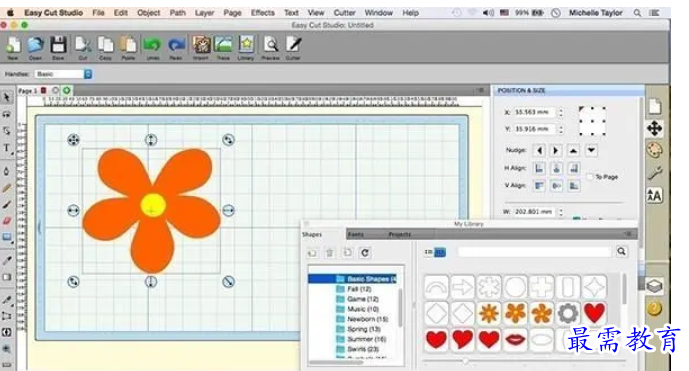Viewport: 689px width, 371px height.
Task: Click the green Undo arrow icon
Action: tap(152, 45)
